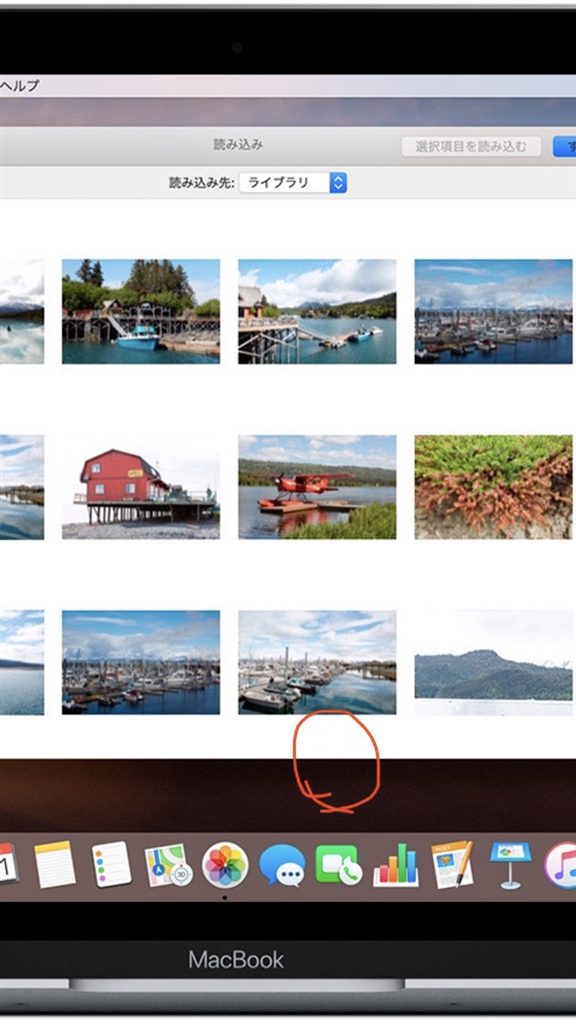Open the Numbers chart icon

coord(396,865)
